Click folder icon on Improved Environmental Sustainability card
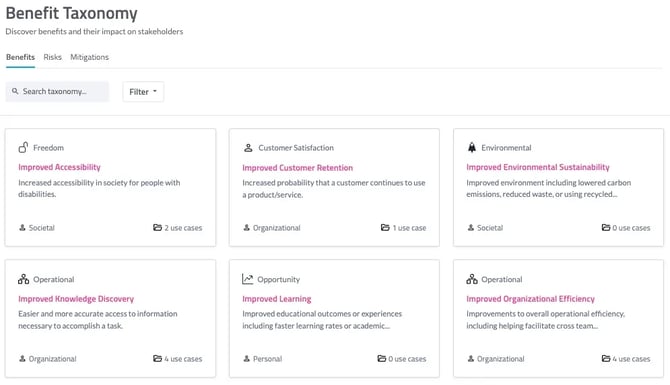Viewport: 670px width, 385px height. tap(606, 227)
